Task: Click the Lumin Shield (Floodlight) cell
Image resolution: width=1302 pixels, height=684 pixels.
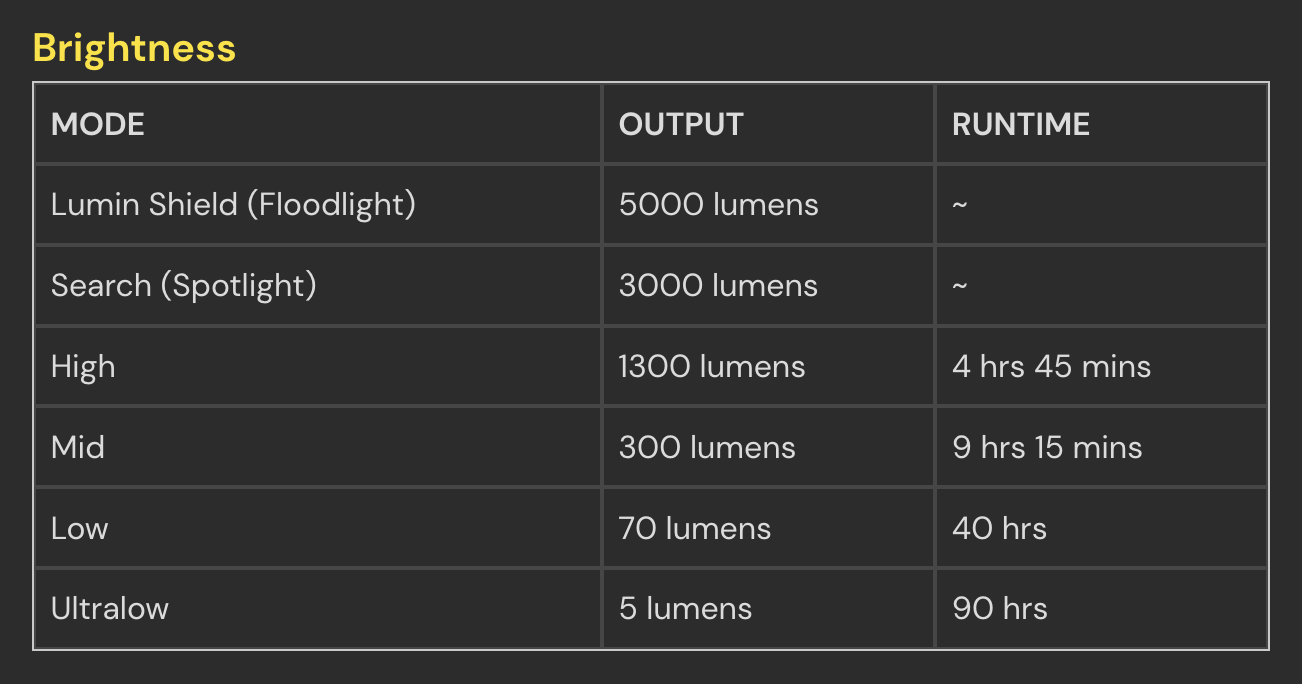Action: [x=318, y=205]
